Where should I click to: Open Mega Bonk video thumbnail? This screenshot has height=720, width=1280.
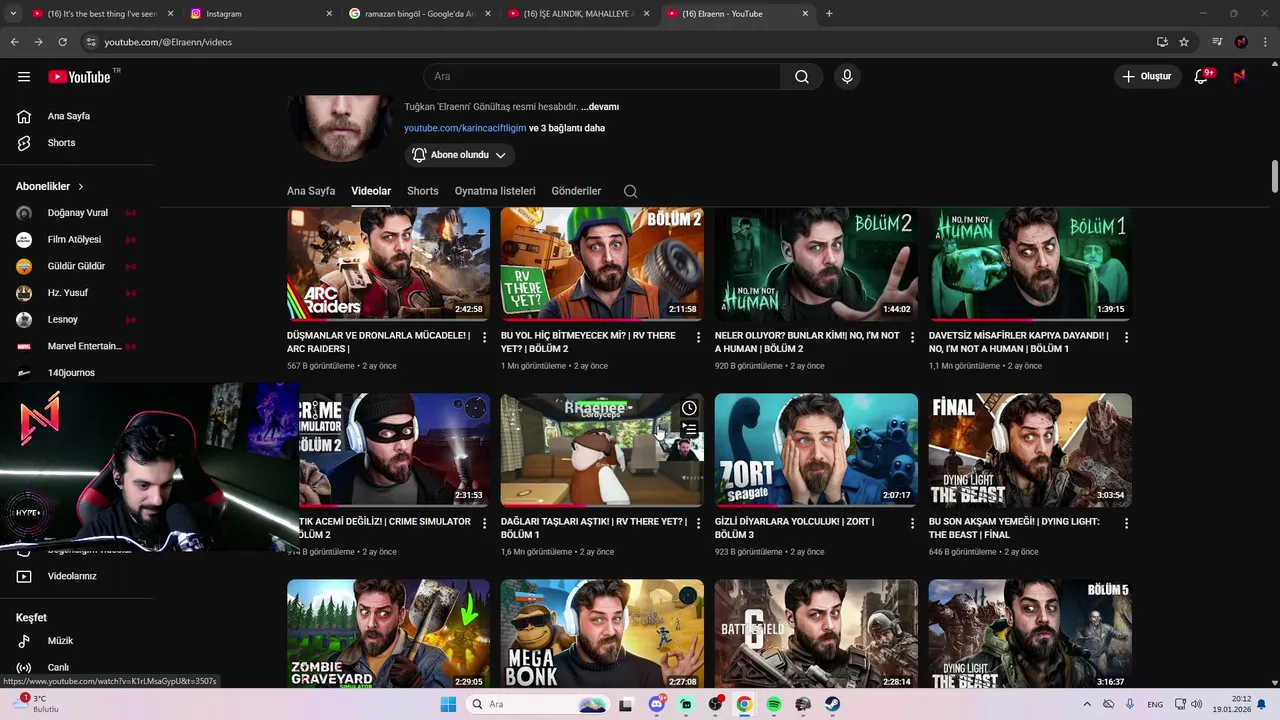[x=602, y=634]
